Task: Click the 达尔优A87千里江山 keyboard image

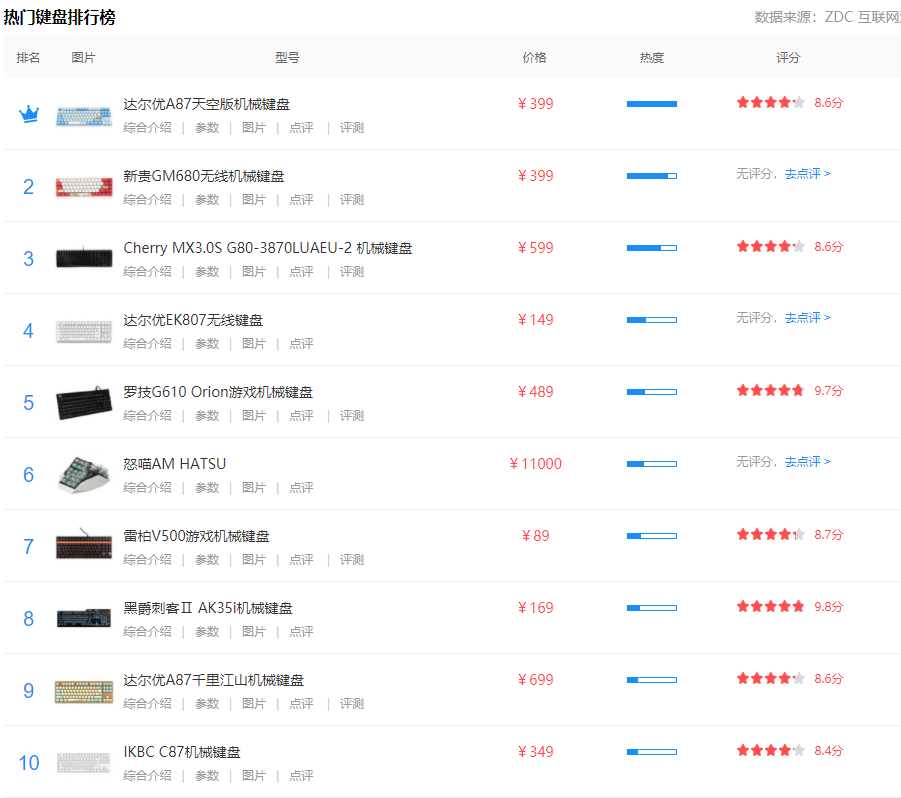Action: tap(84, 690)
